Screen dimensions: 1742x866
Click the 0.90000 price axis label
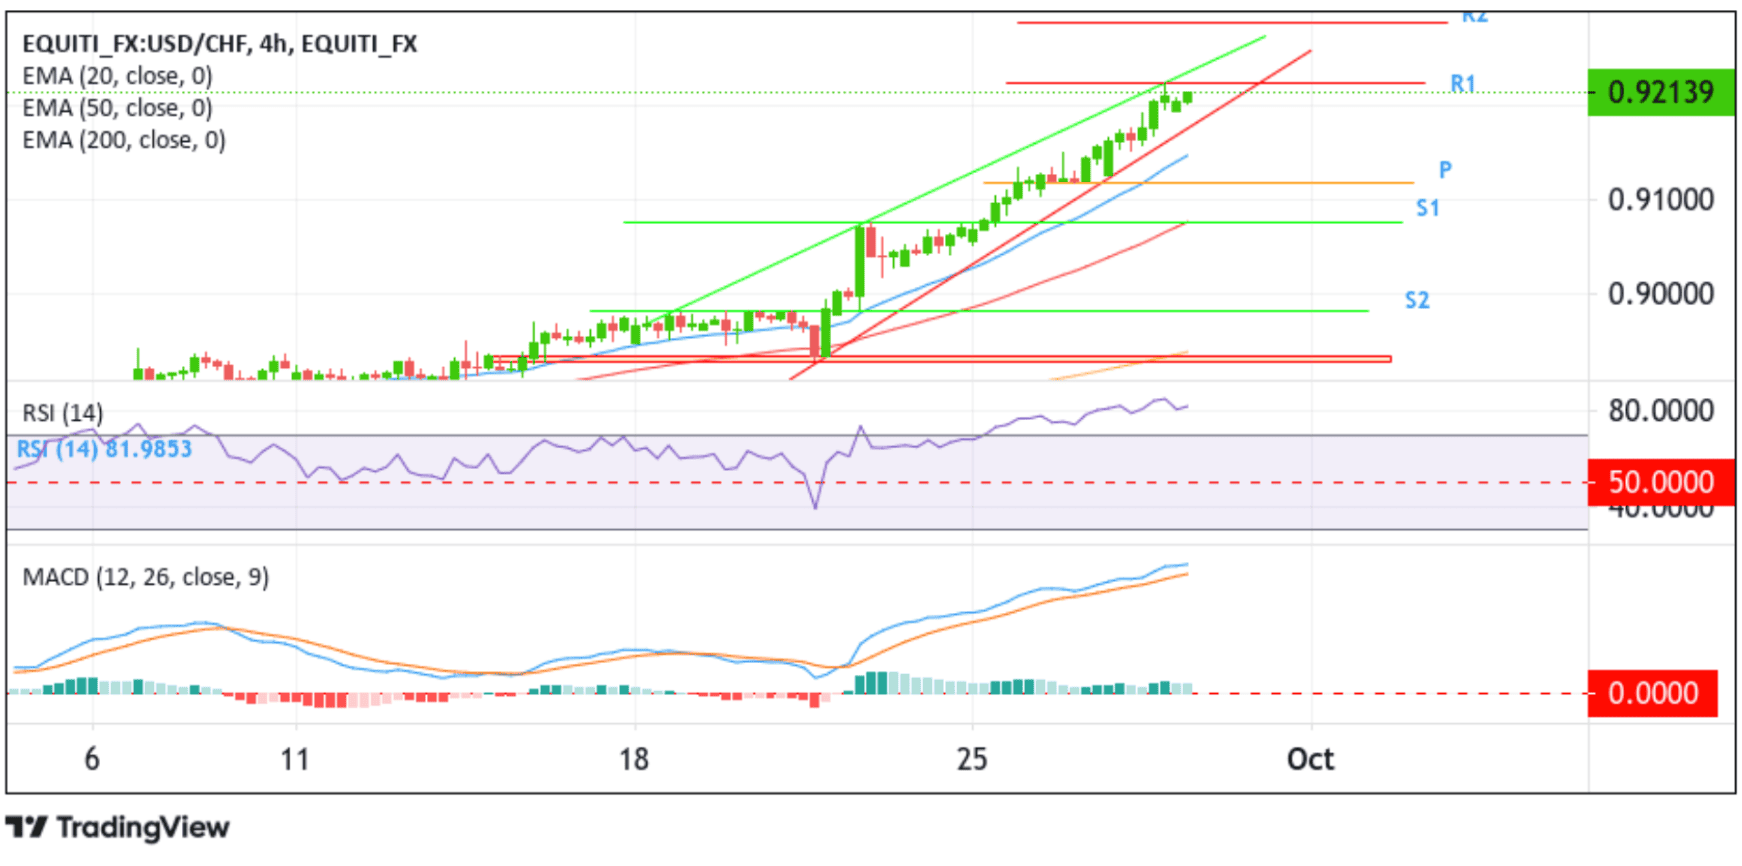1660,294
